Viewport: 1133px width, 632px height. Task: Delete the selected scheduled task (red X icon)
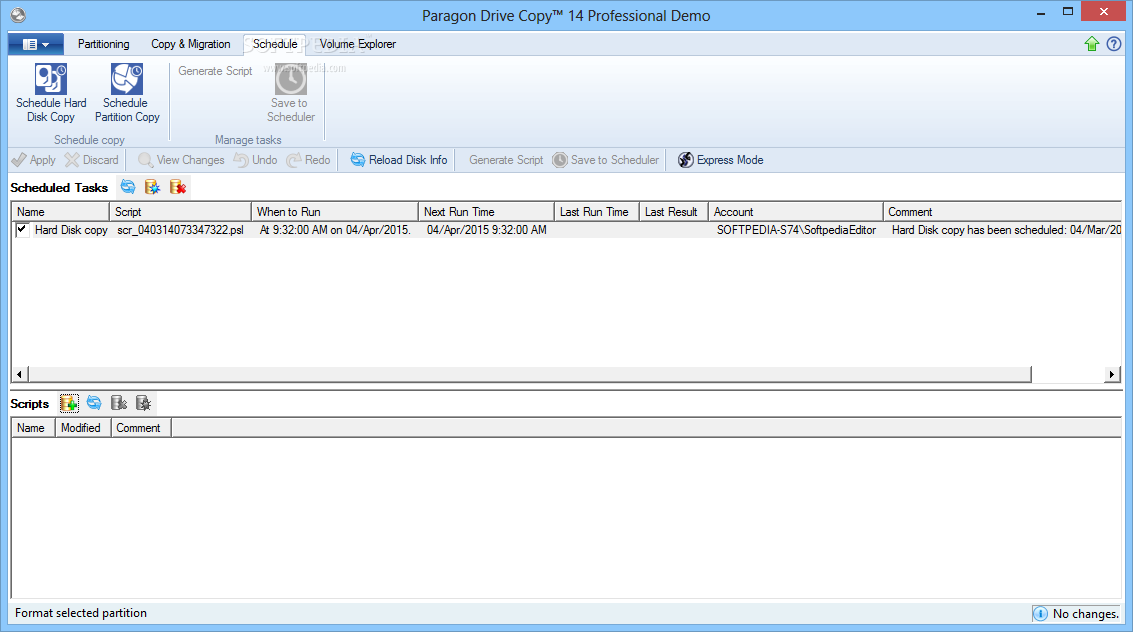point(178,187)
